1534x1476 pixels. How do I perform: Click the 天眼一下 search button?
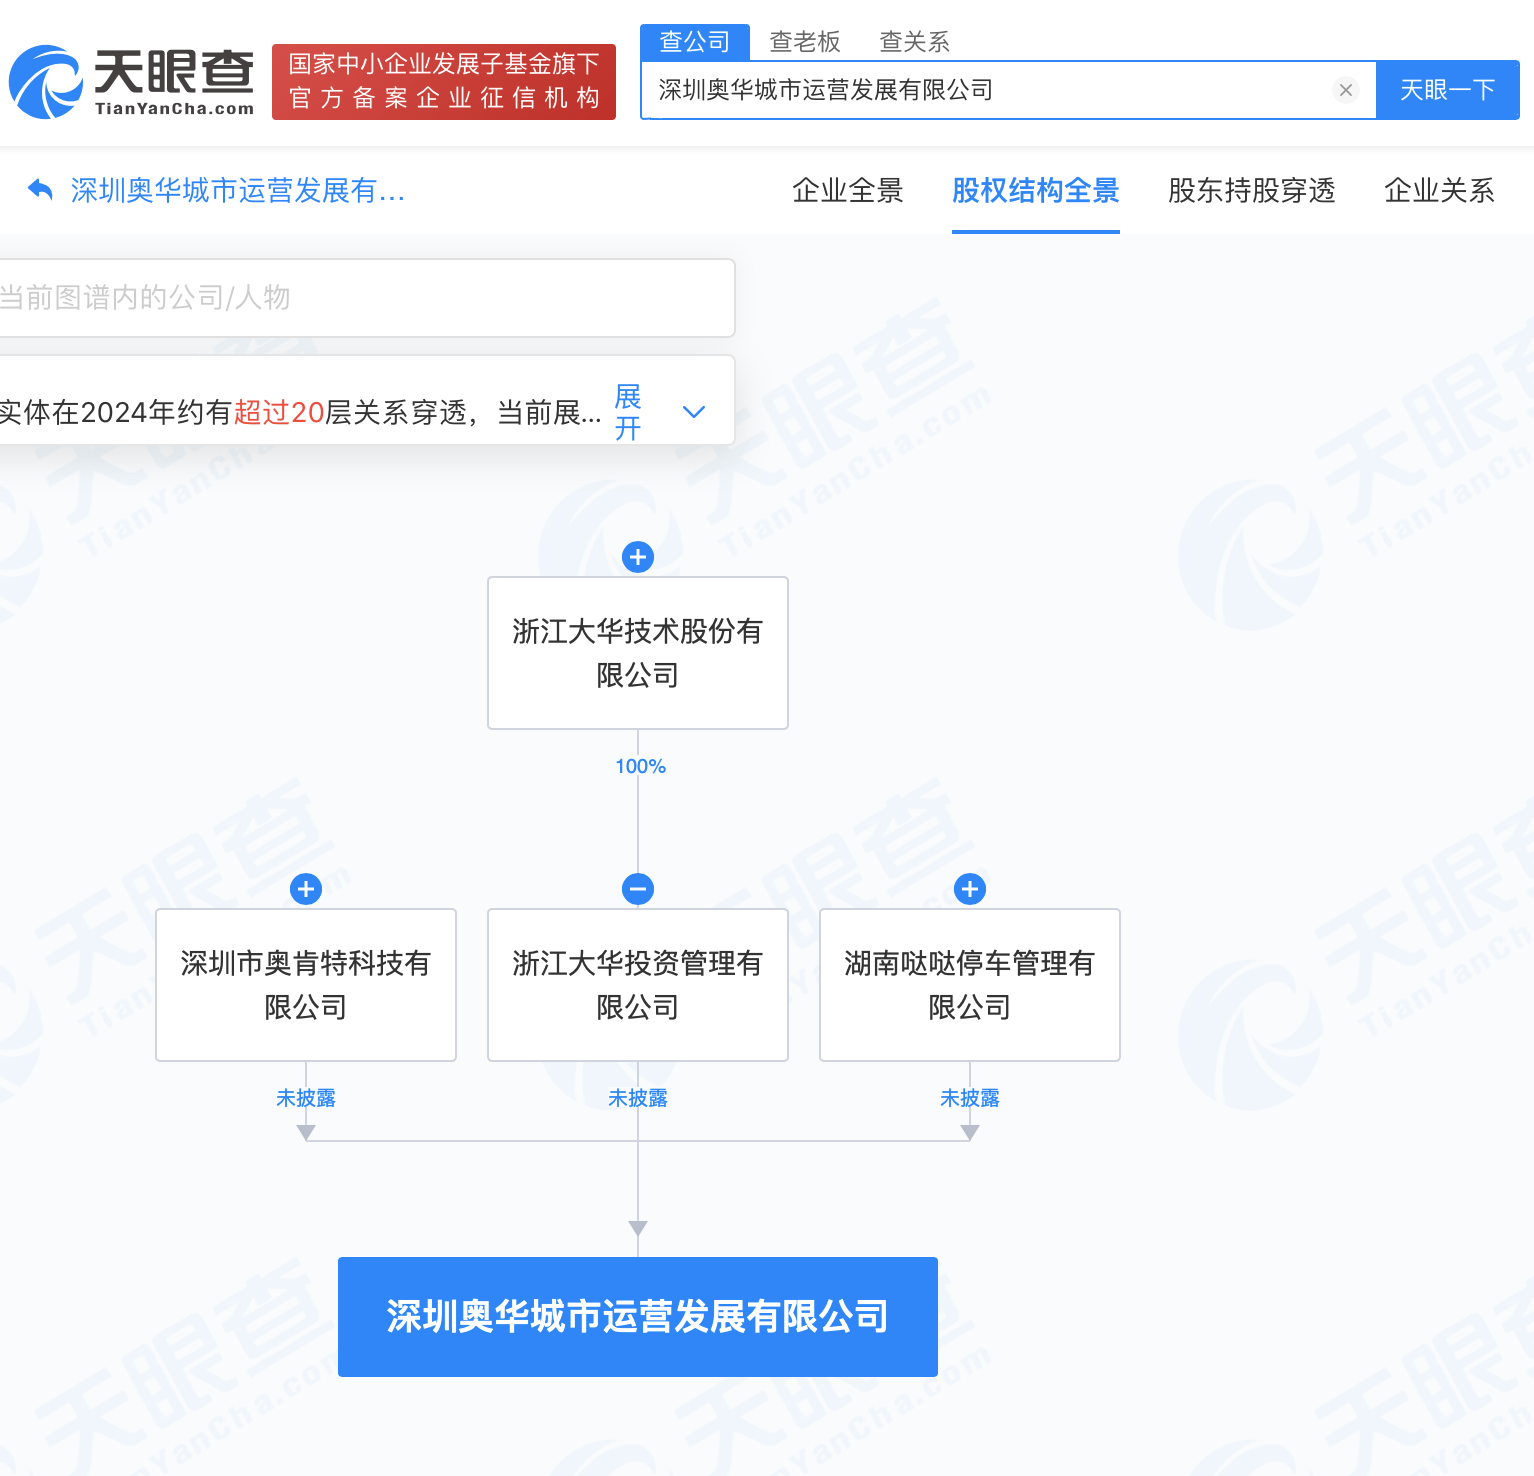click(1448, 90)
